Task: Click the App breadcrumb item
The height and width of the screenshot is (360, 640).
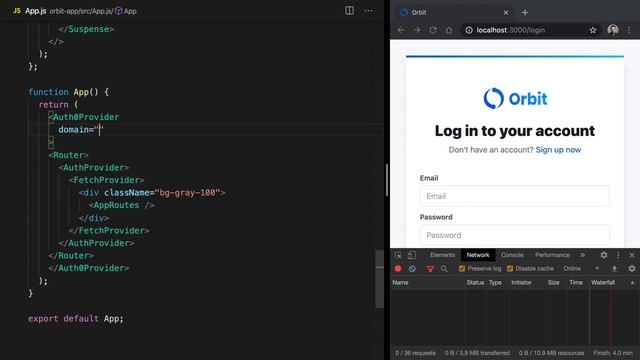Action: pos(130,11)
